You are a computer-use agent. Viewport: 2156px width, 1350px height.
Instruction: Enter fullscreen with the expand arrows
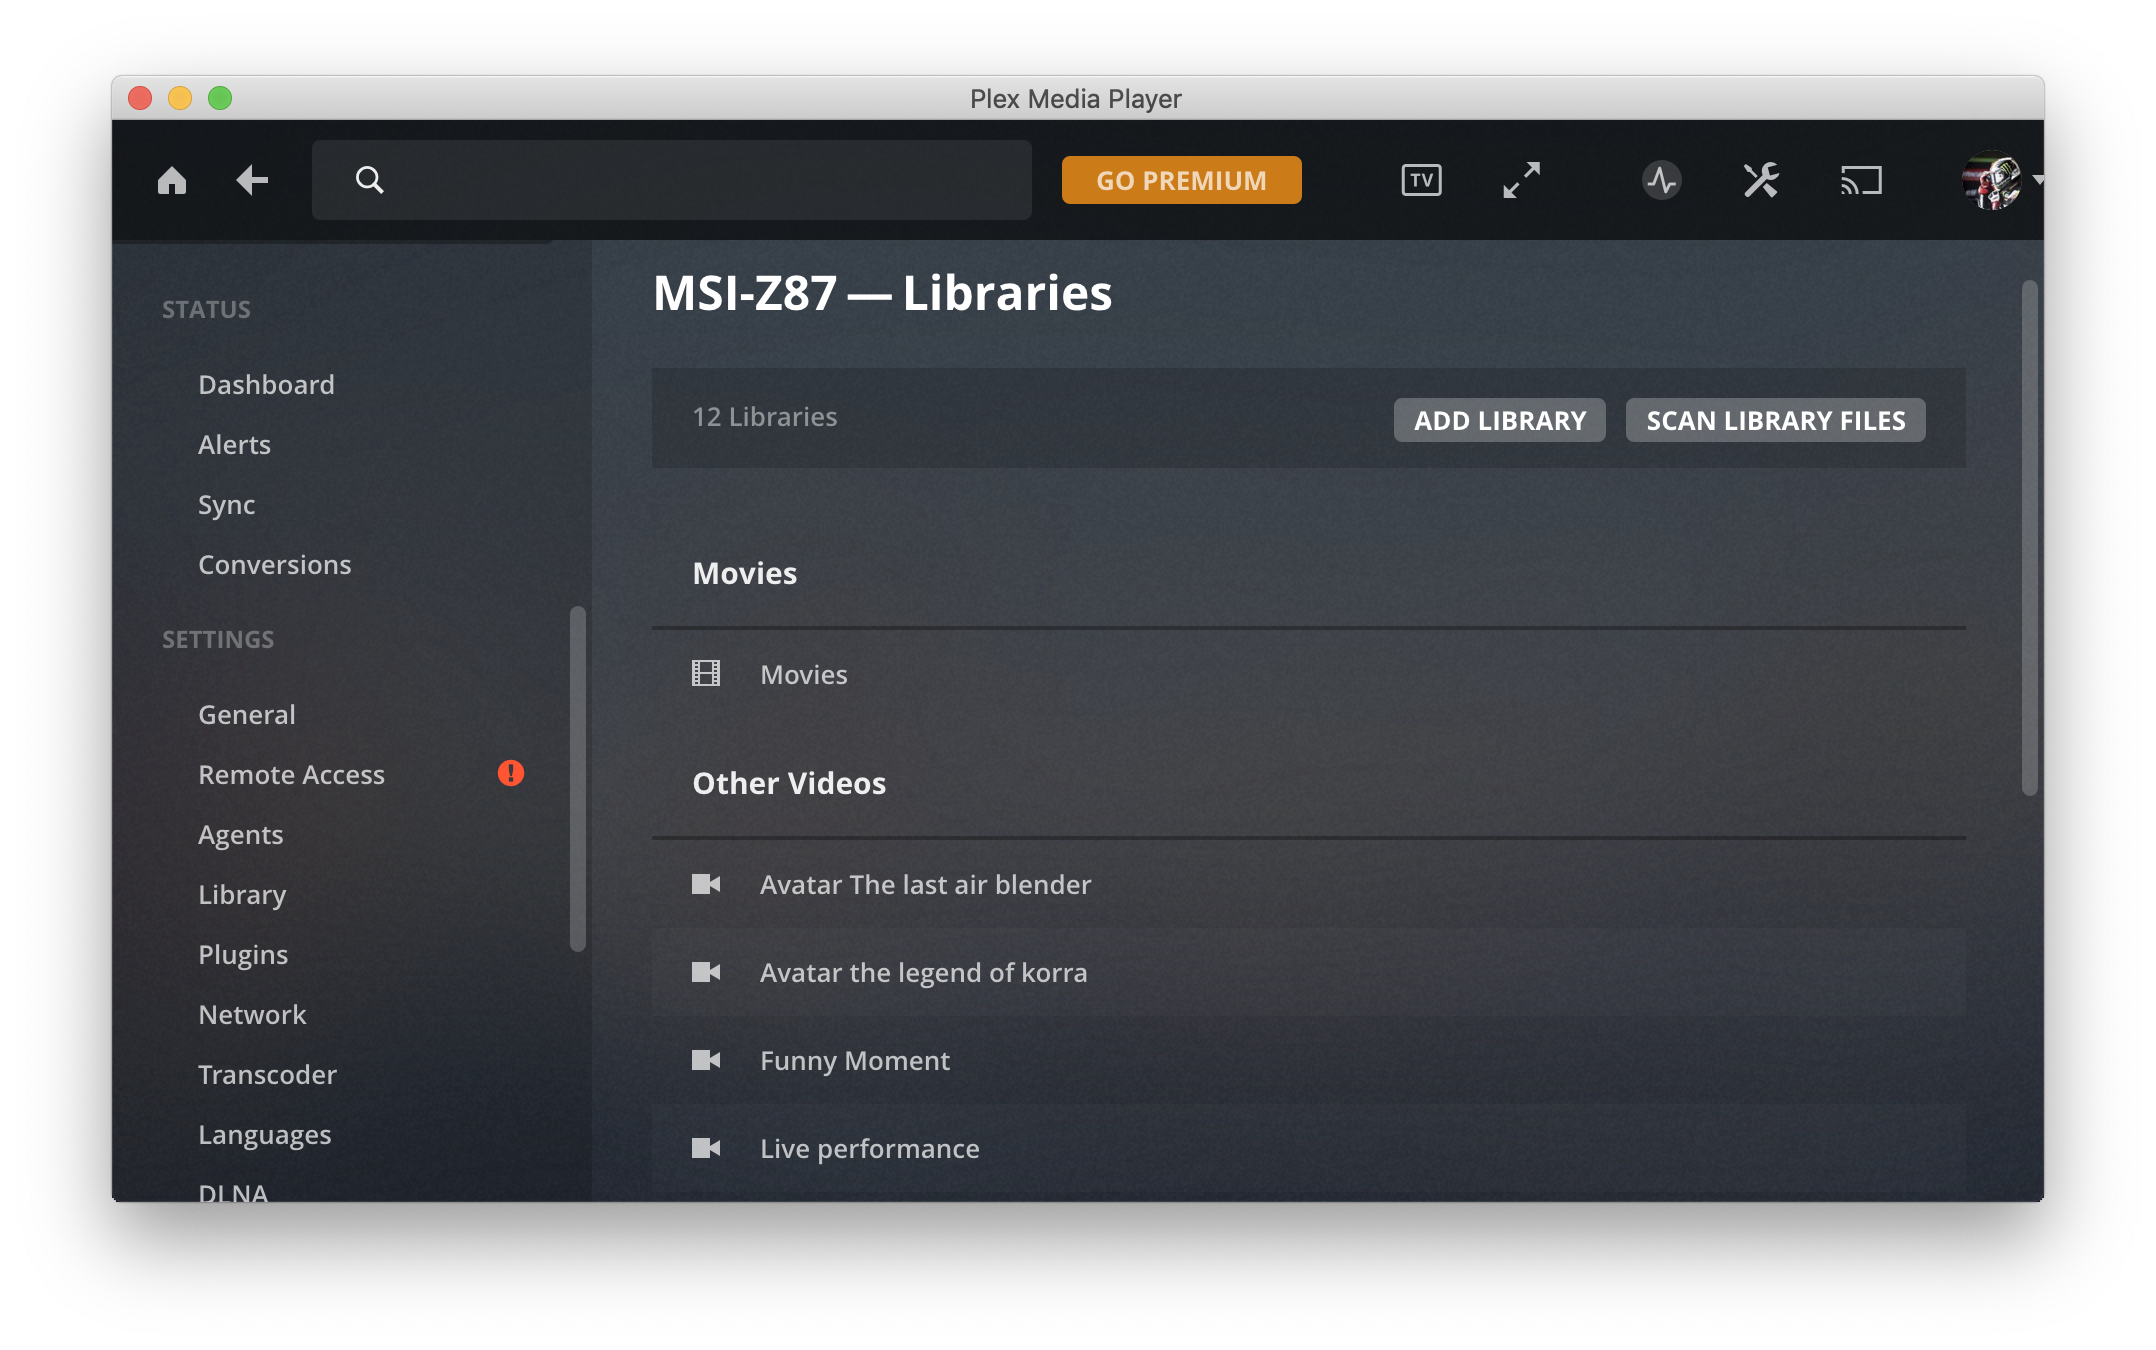tap(1521, 180)
